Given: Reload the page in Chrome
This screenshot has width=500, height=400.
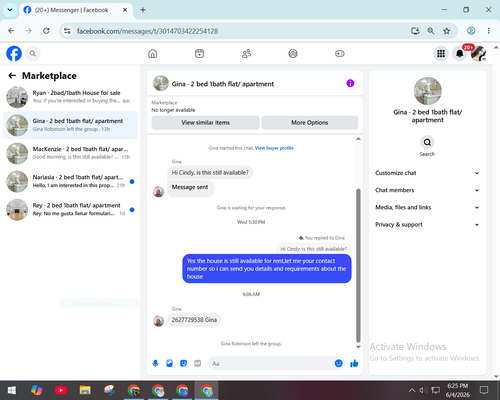Looking at the screenshot, I should (46, 31).
